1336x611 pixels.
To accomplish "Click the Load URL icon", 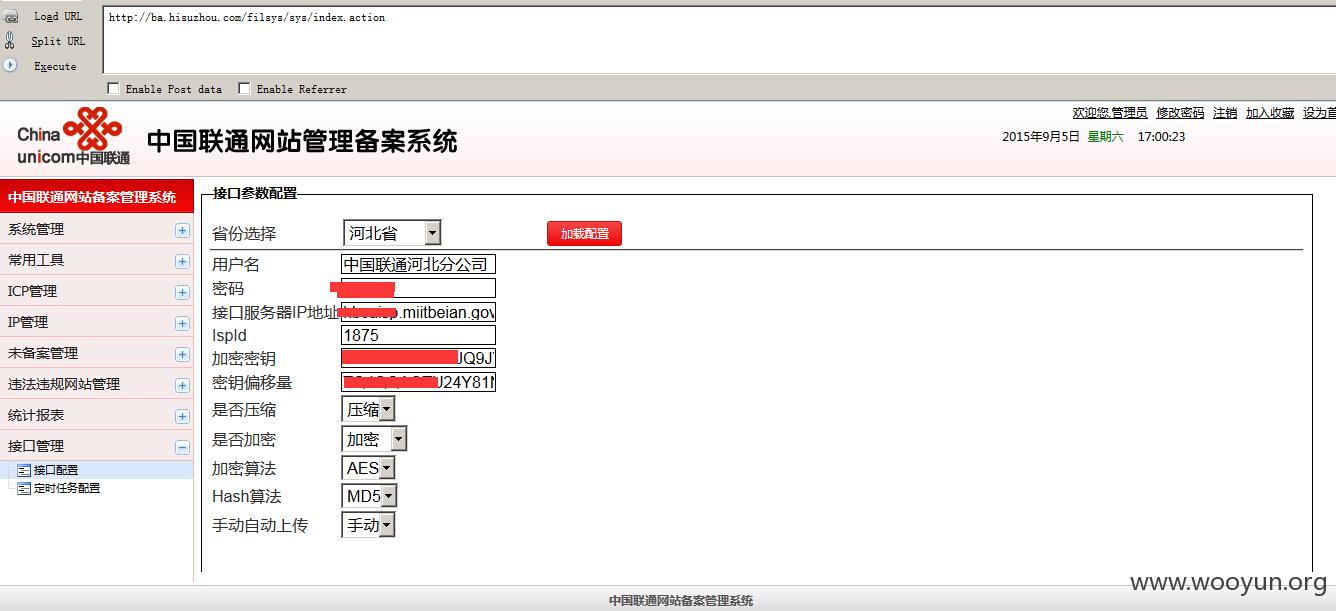I will point(11,16).
